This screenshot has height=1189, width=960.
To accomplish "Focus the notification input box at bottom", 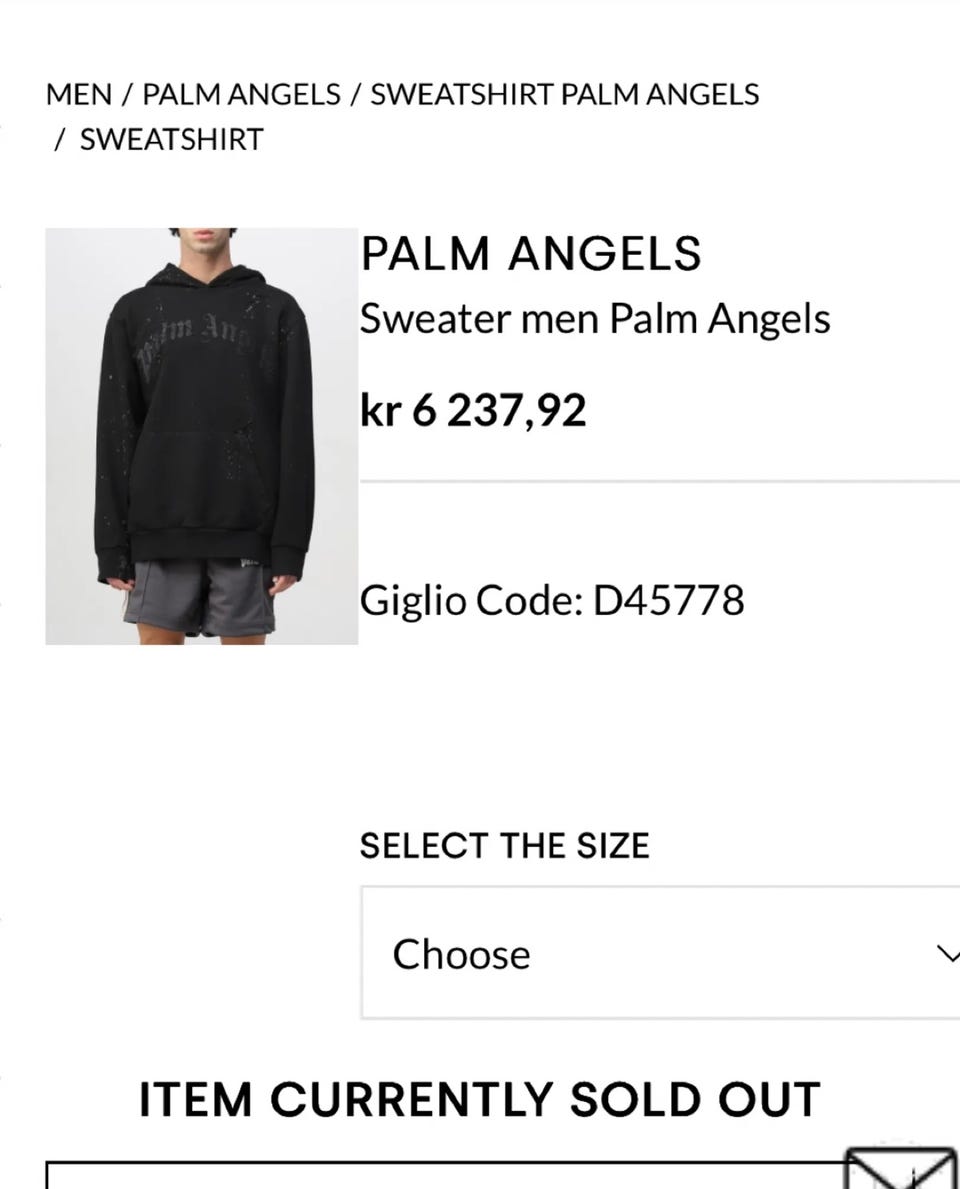I will pos(447,1175).
